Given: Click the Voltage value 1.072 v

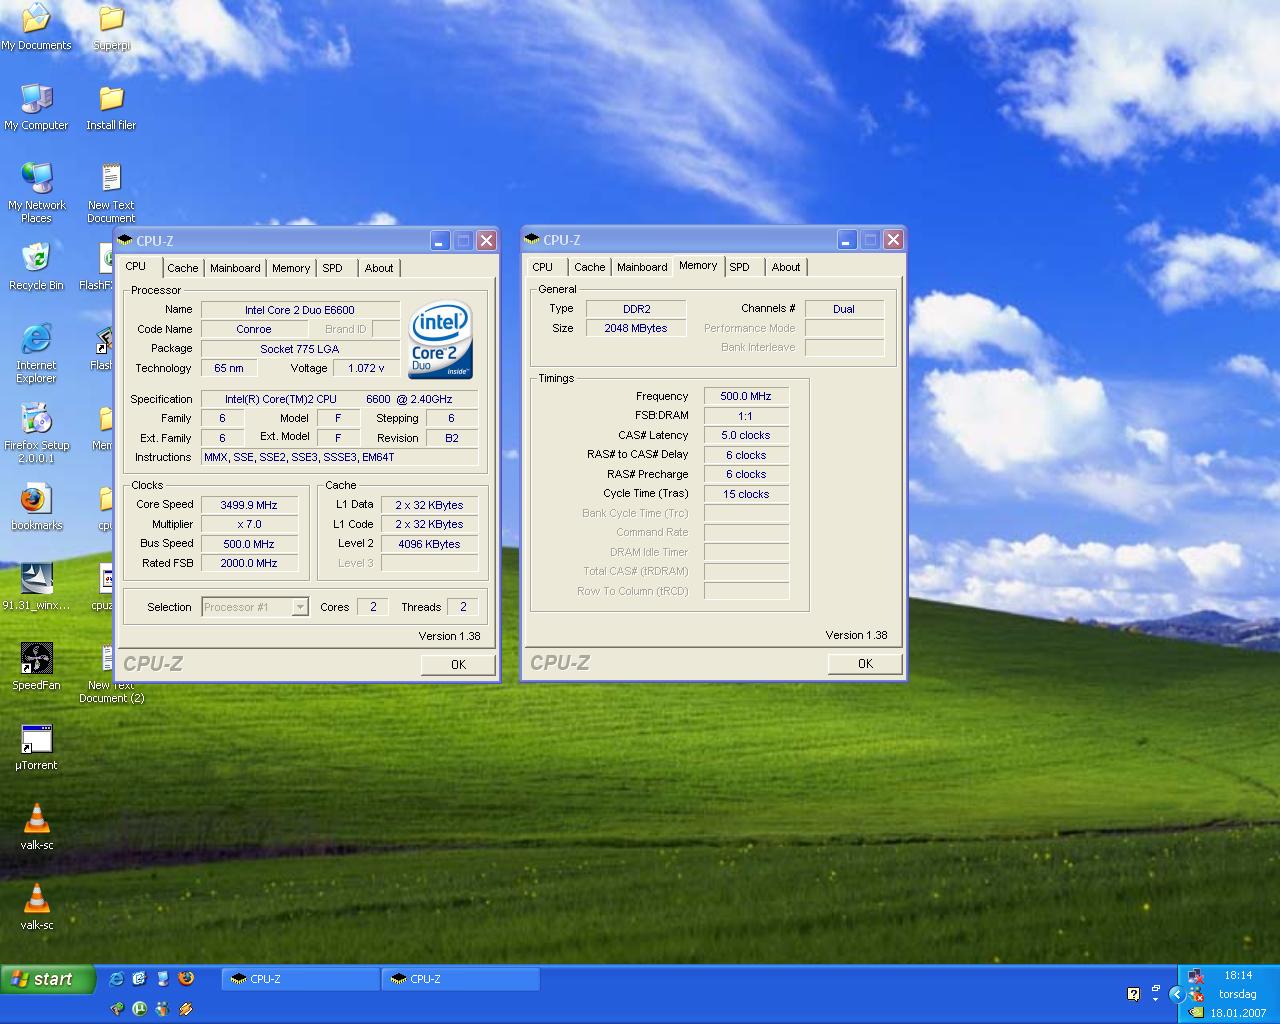Looking at the screenshot, I should (x=366, y=368).
